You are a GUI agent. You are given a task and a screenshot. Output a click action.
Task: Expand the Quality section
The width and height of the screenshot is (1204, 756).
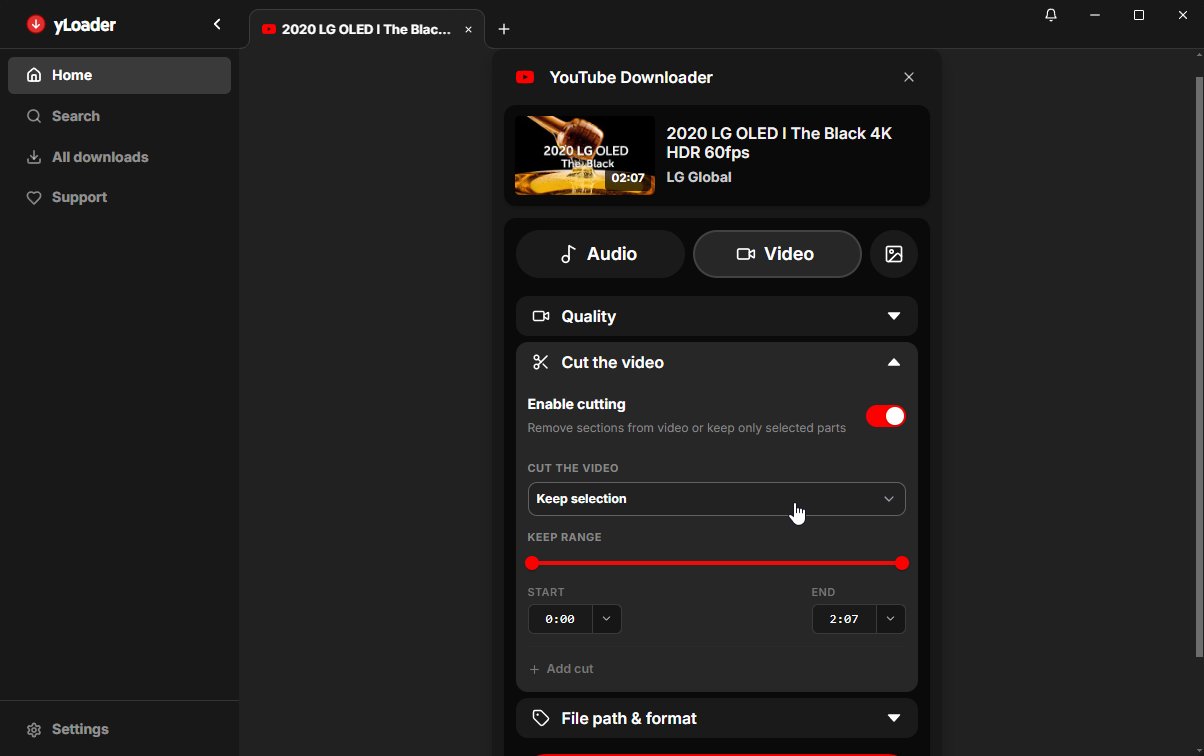click(716, 316)
